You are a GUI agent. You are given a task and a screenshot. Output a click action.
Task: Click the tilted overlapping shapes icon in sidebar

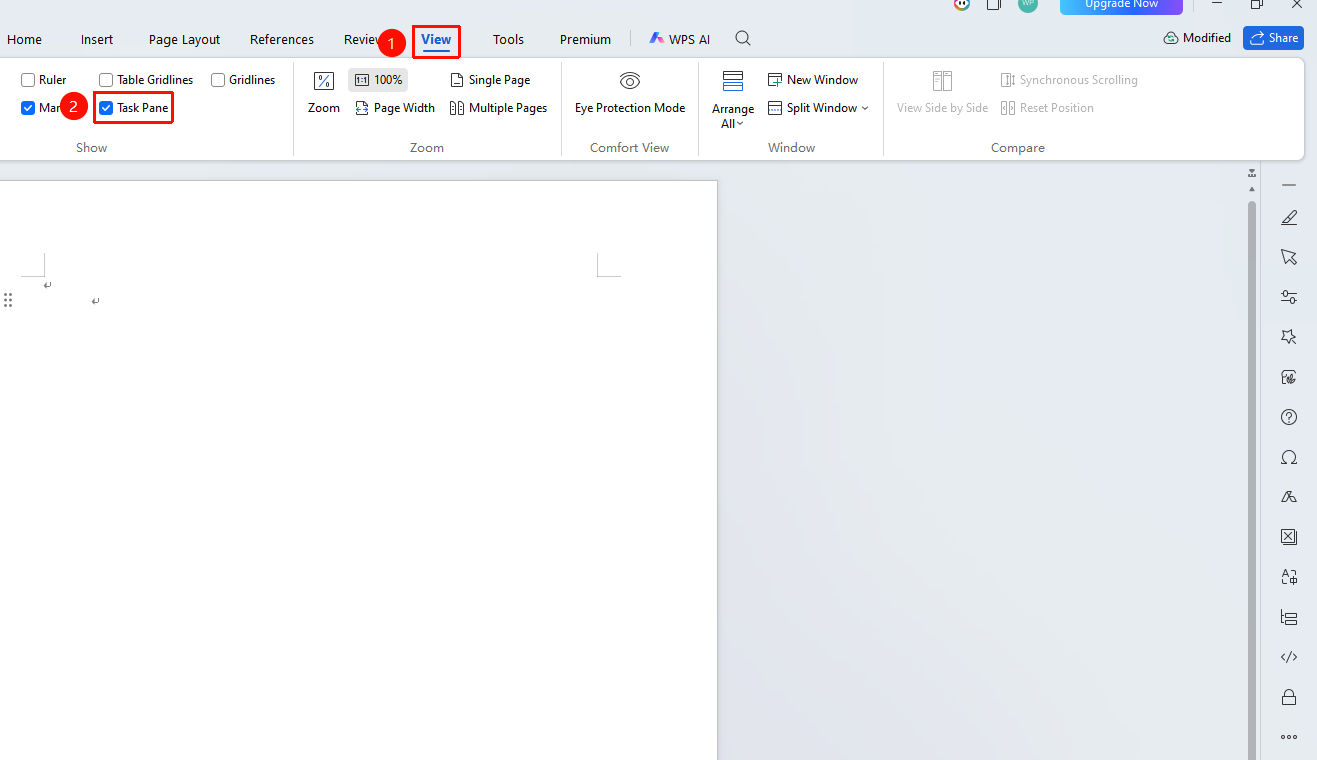click(x=1289, y=497)
